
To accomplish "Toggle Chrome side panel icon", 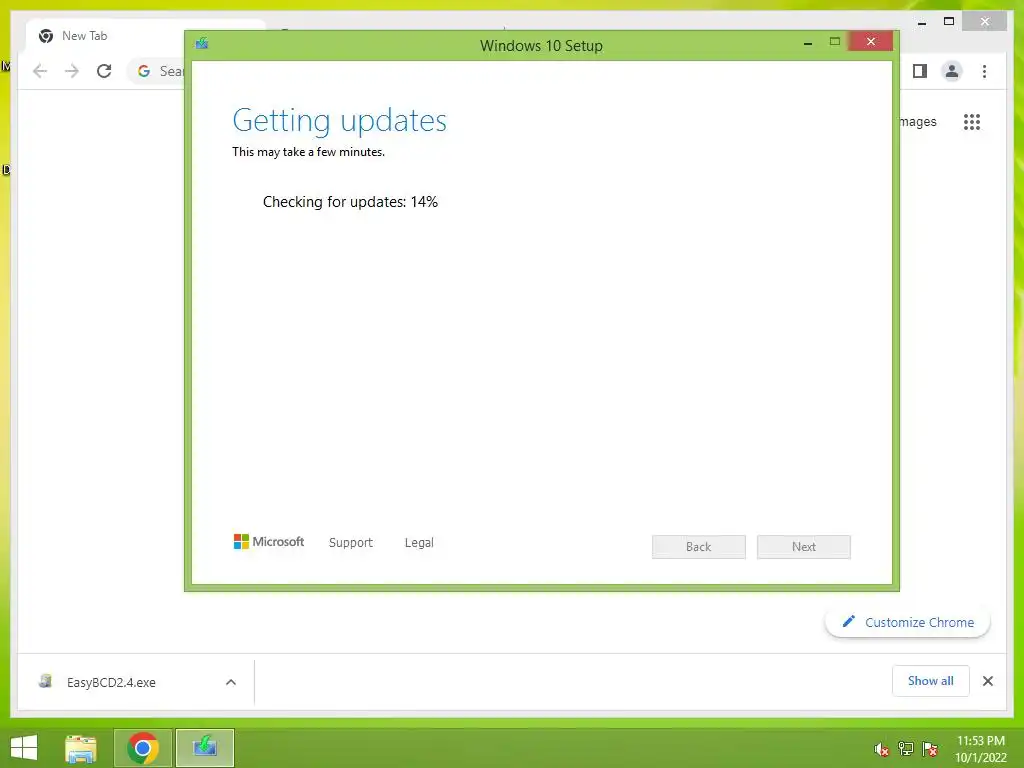I will pyautogui.click(x=920, y=71).
